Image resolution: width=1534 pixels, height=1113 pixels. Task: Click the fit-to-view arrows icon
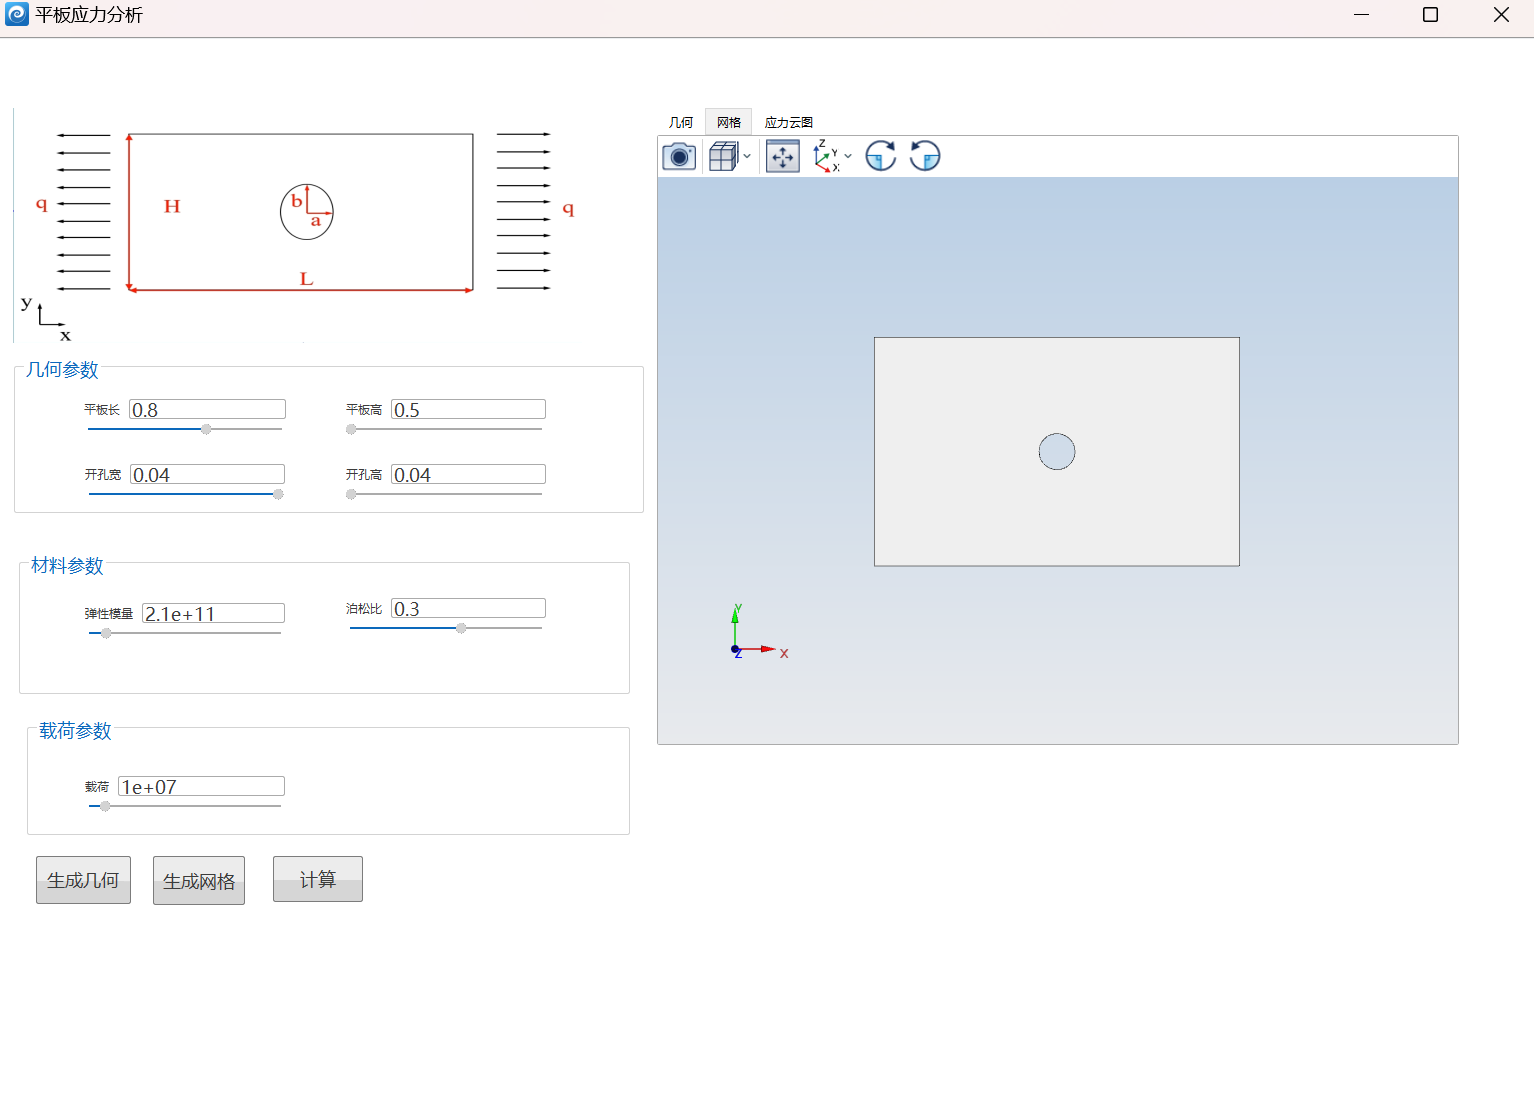click(x=783, y=156)
